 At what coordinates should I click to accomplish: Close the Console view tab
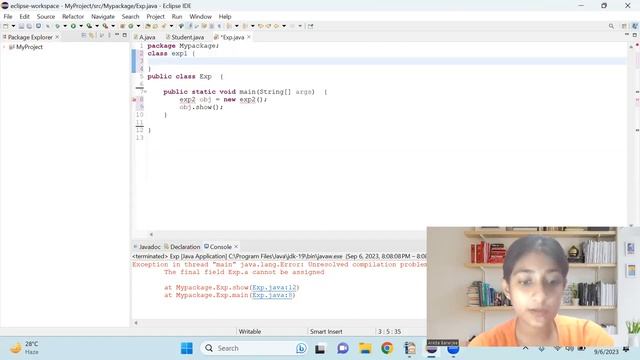coord(236,247)
